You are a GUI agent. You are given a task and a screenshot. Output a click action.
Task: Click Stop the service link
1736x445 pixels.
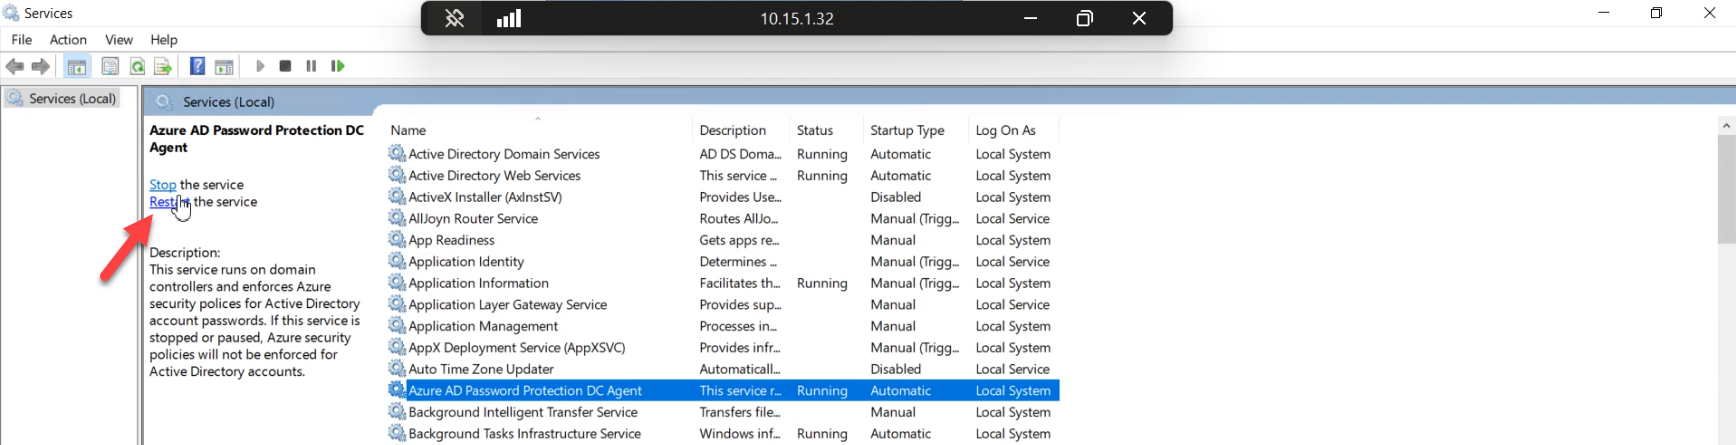163,185
